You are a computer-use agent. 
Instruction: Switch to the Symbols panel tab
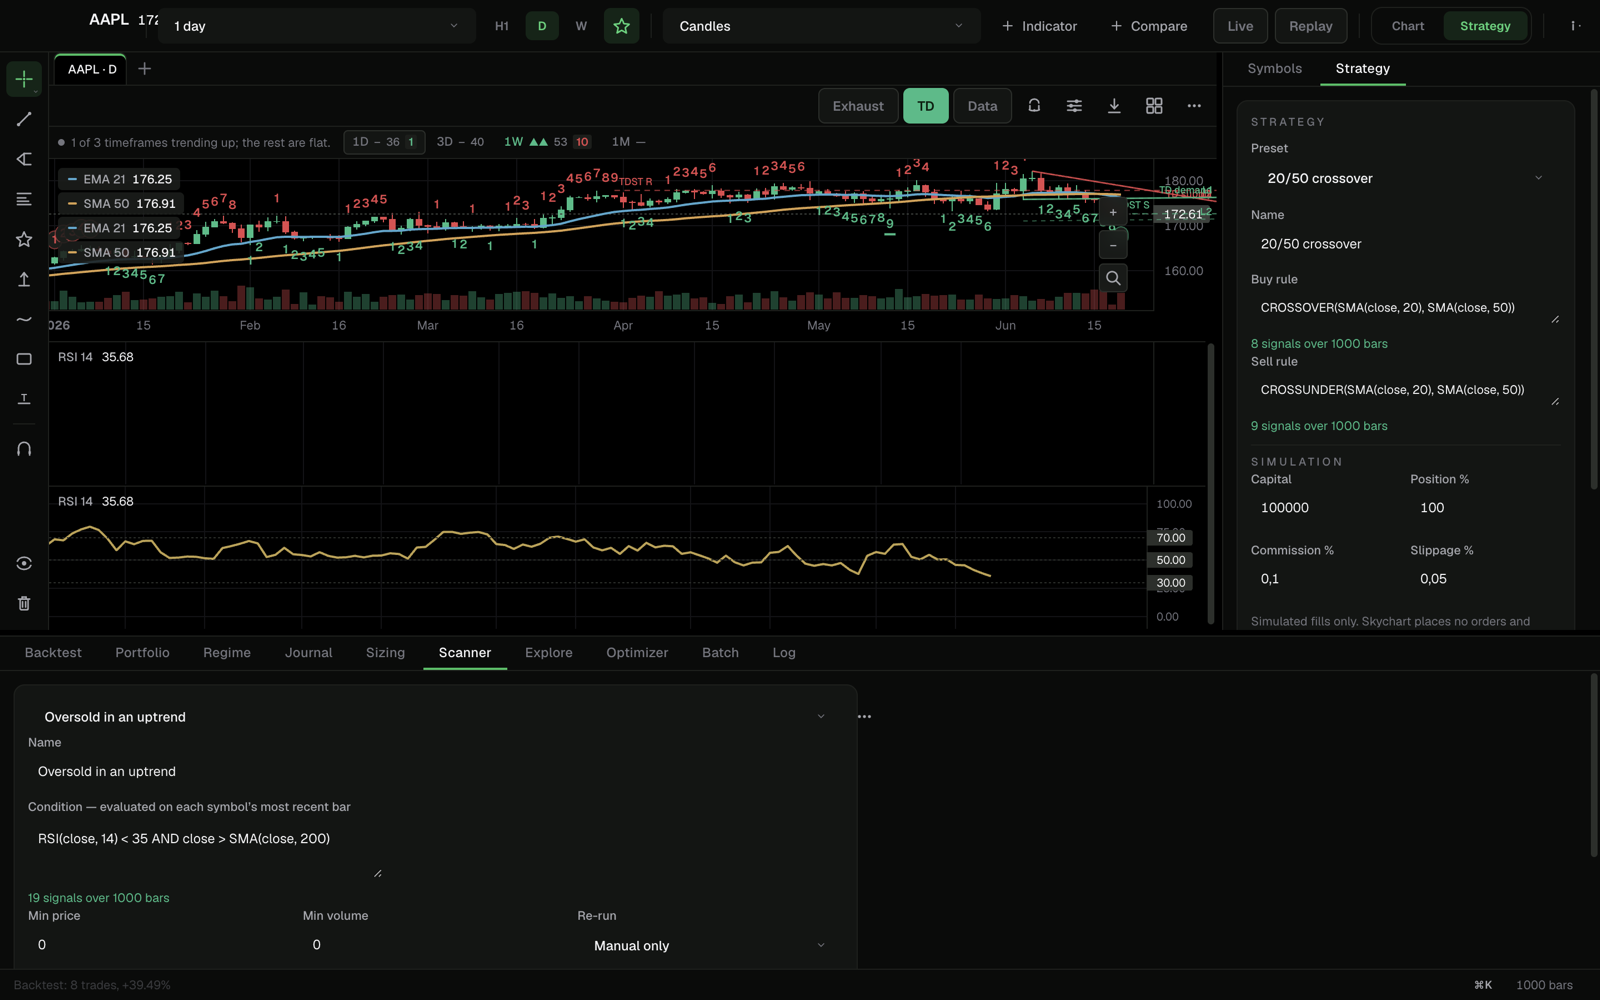pos(1274,69)
